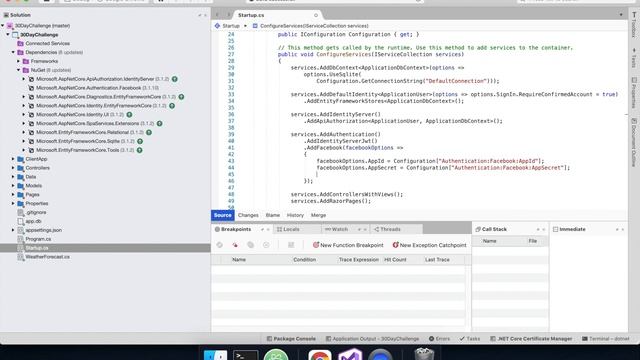Navigate forward with editor forward arrow
This screenshot has height=360, width=640.
click(x=228, y=15)
